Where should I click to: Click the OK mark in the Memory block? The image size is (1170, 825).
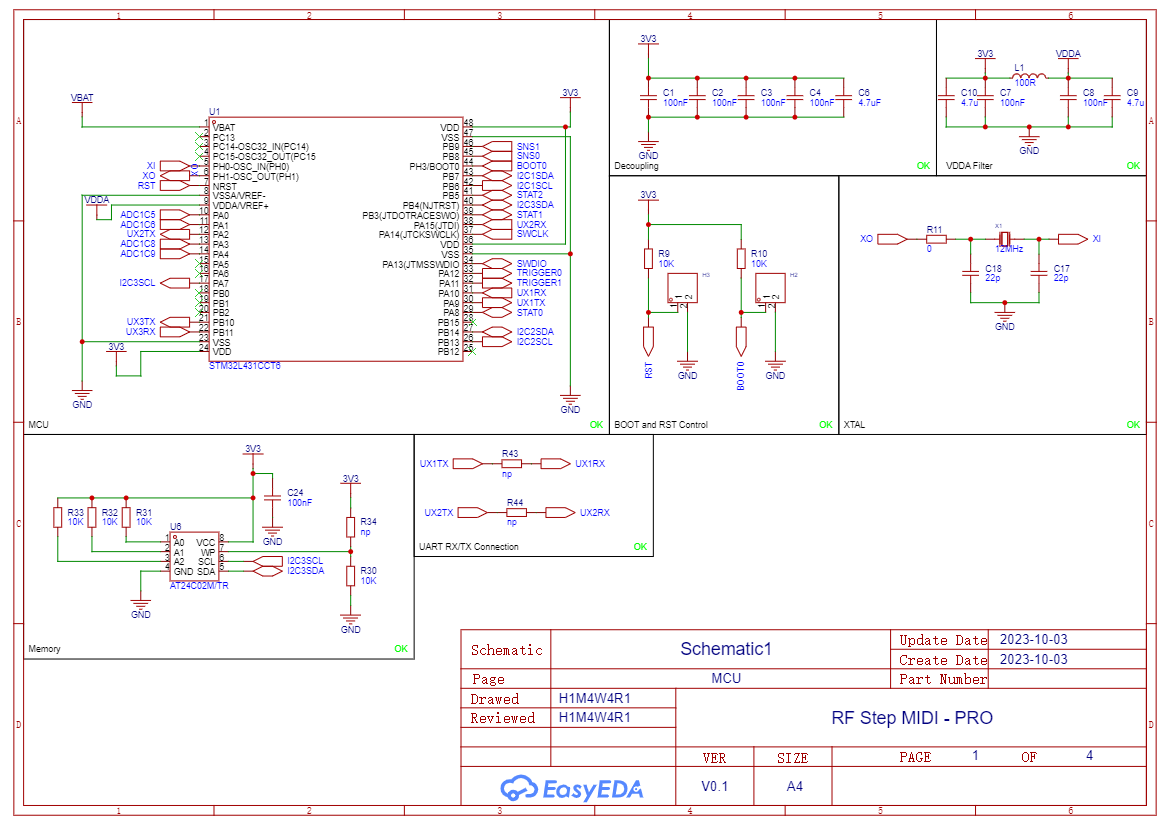401,649
